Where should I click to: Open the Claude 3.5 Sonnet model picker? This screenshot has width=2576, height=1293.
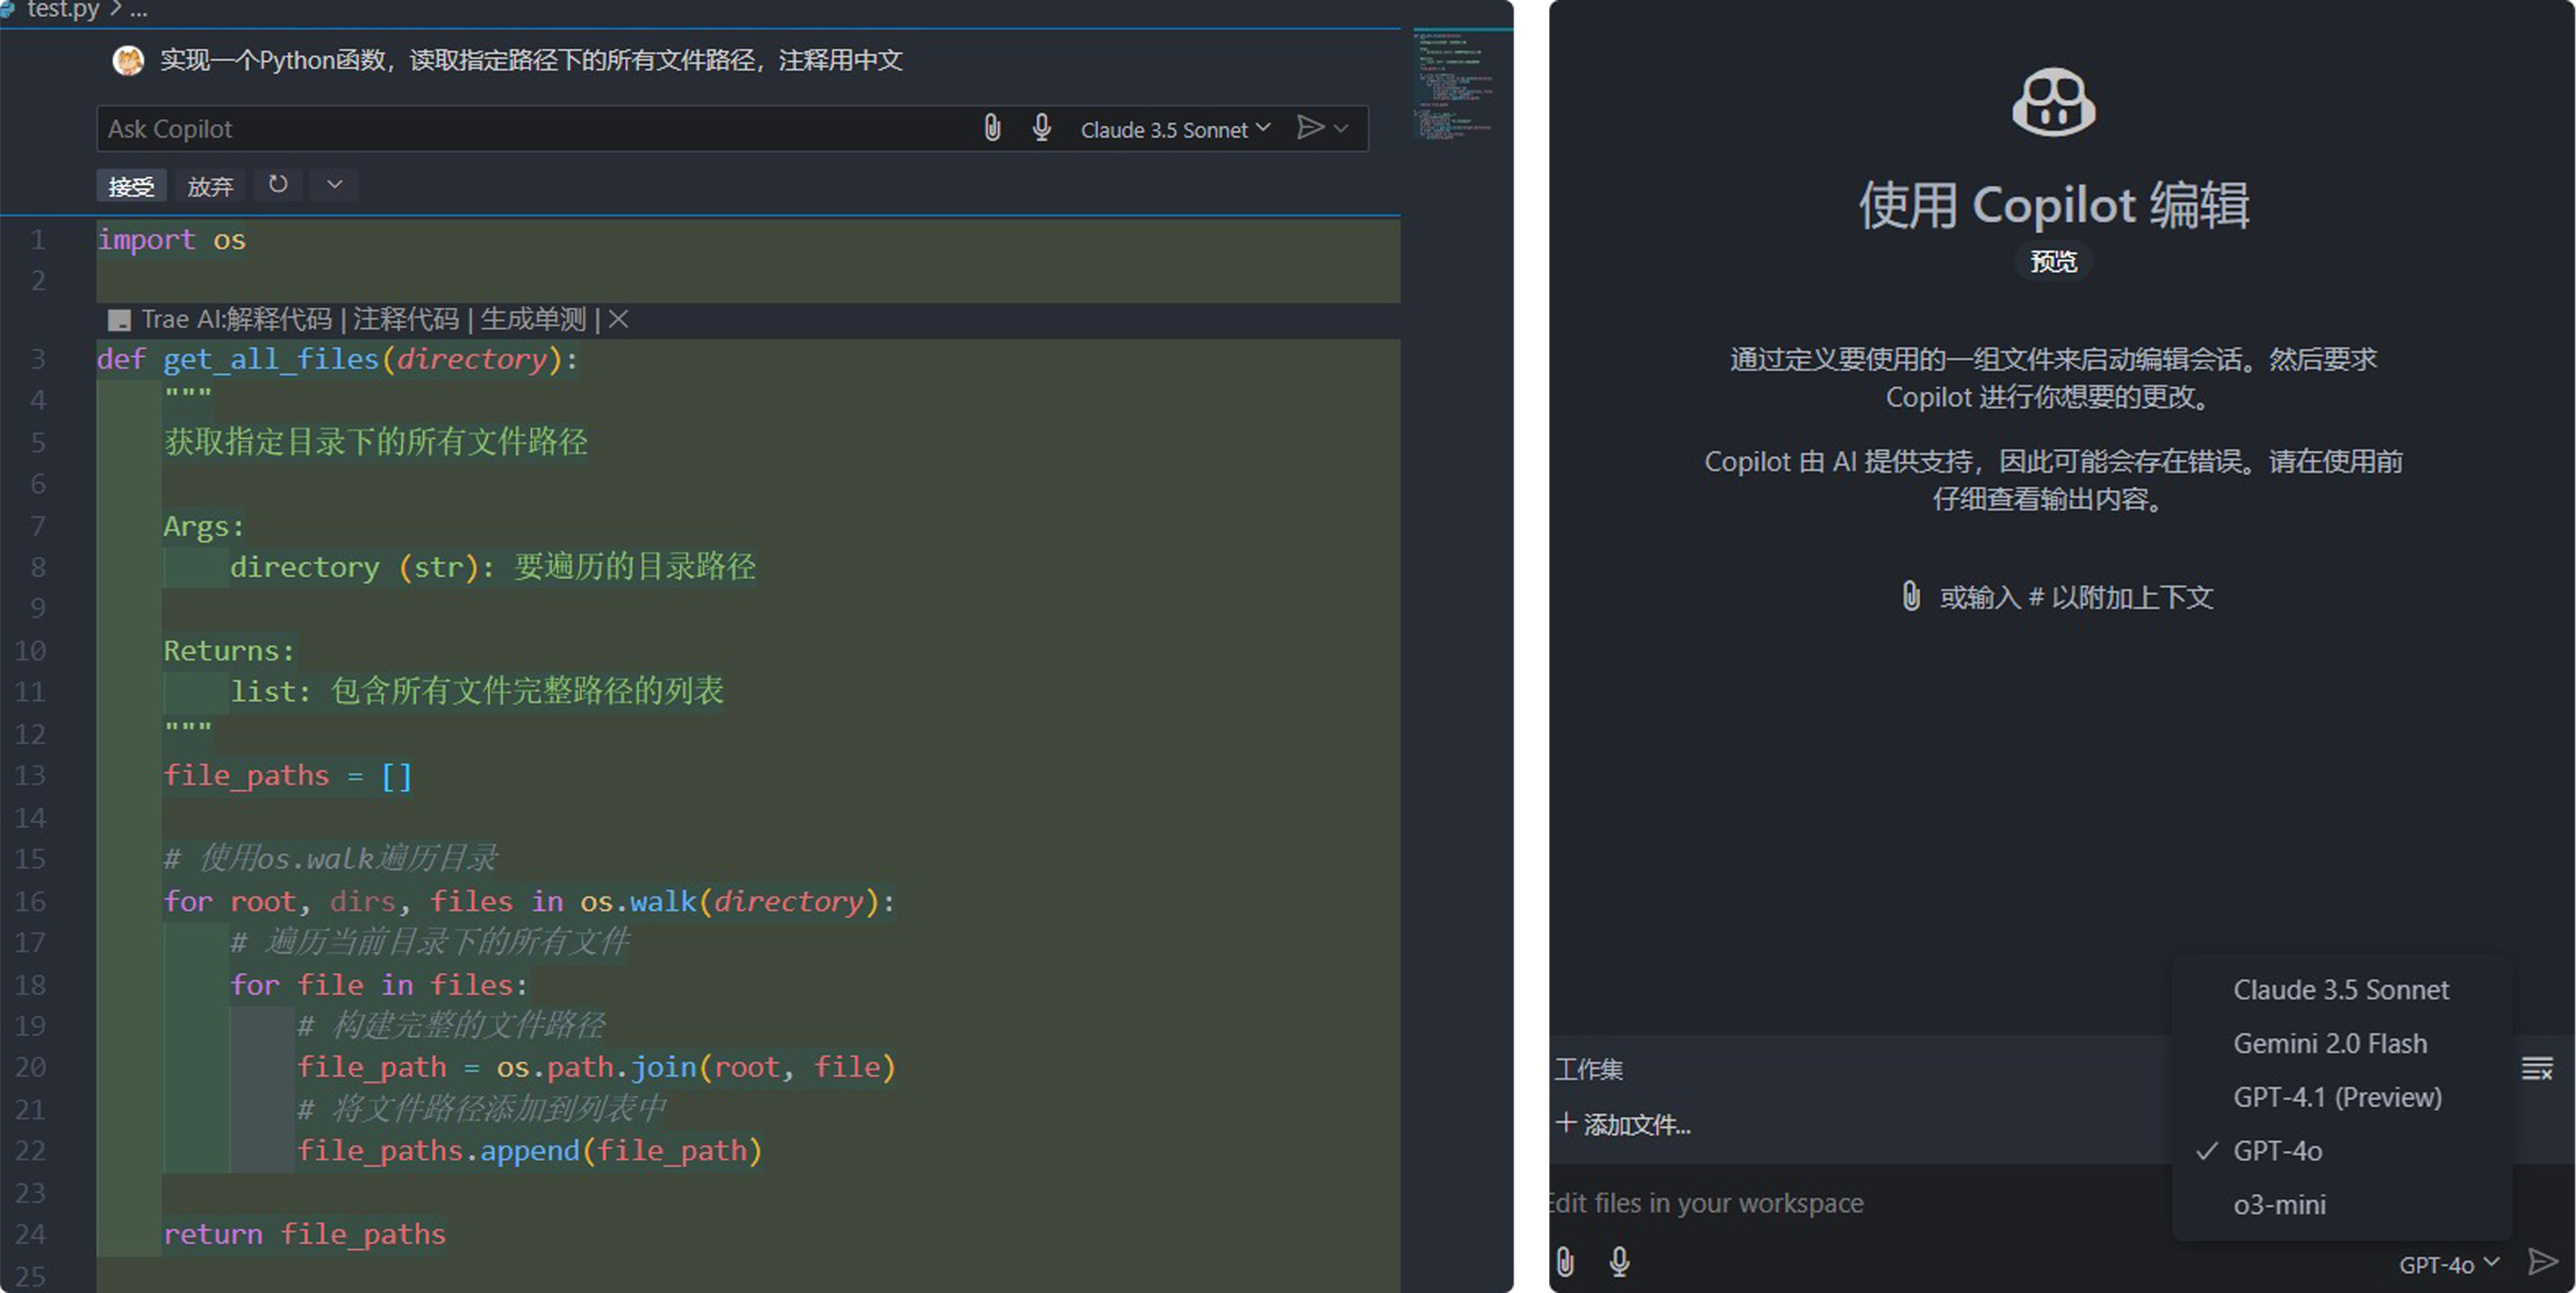[1175, 129]
